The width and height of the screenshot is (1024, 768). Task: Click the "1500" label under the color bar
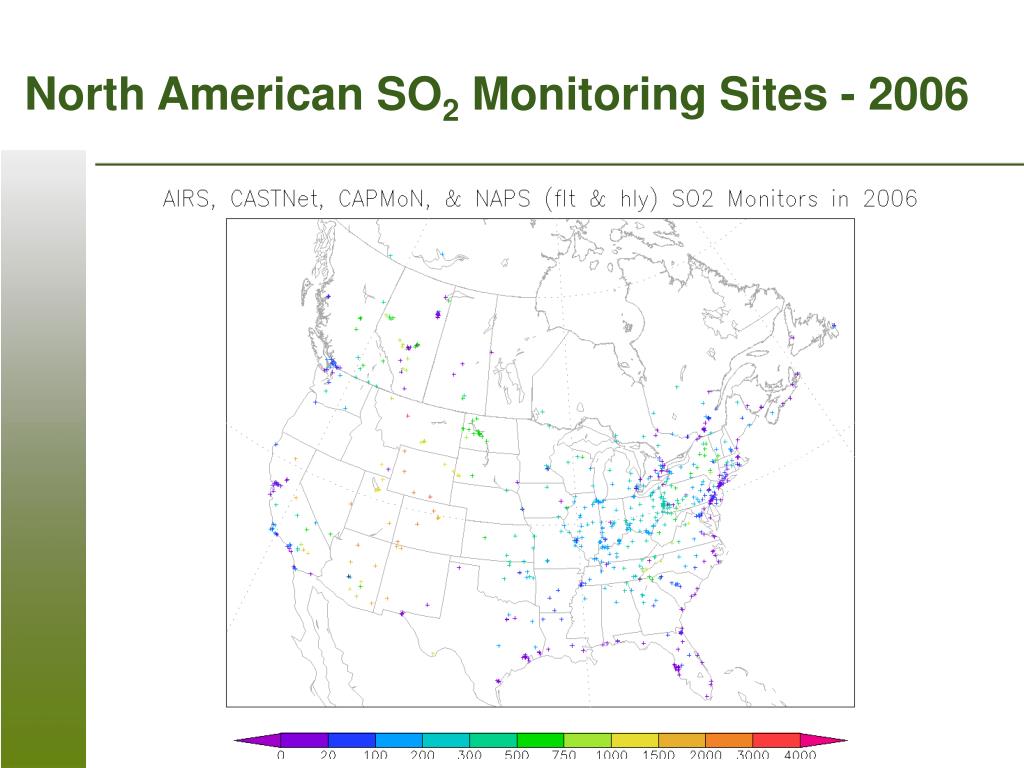pyautogui.click(x=659, y=754)
